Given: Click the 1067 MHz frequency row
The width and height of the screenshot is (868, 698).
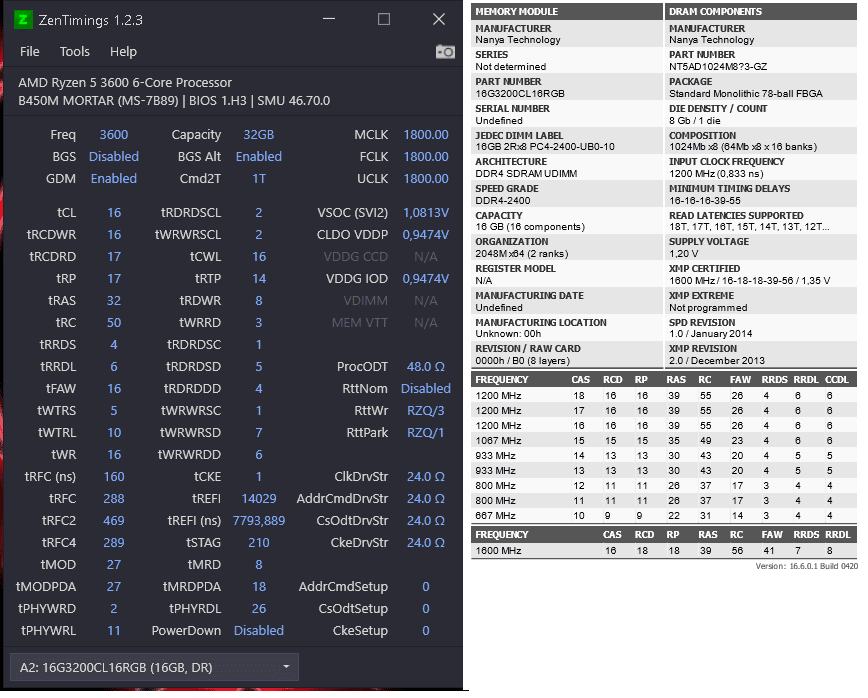Looking at the screenshot, I should (x=664, y=441).
